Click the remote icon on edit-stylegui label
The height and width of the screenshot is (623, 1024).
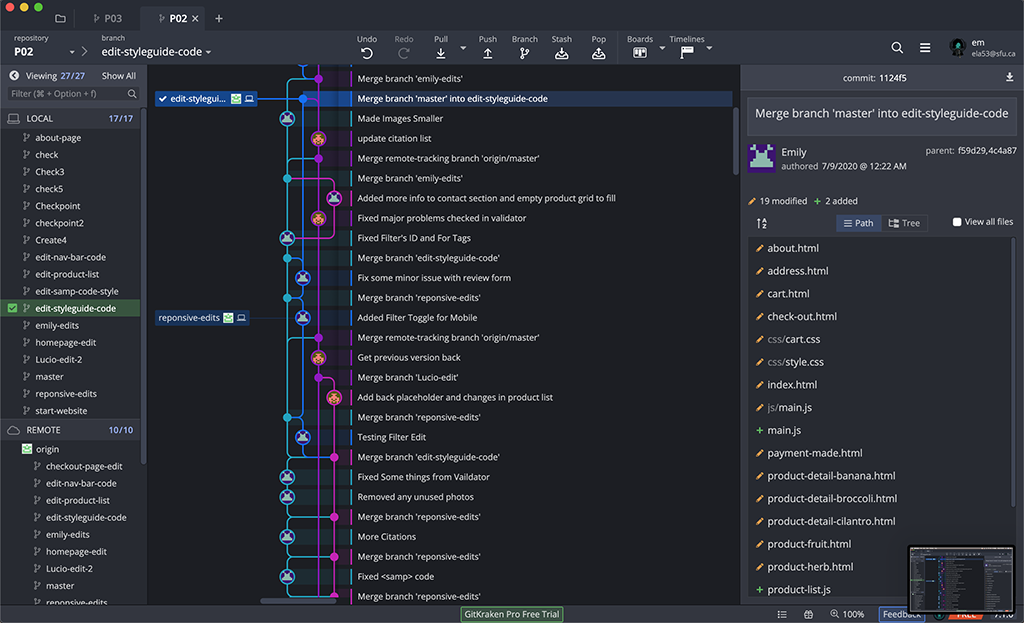[x=236, y=99]
